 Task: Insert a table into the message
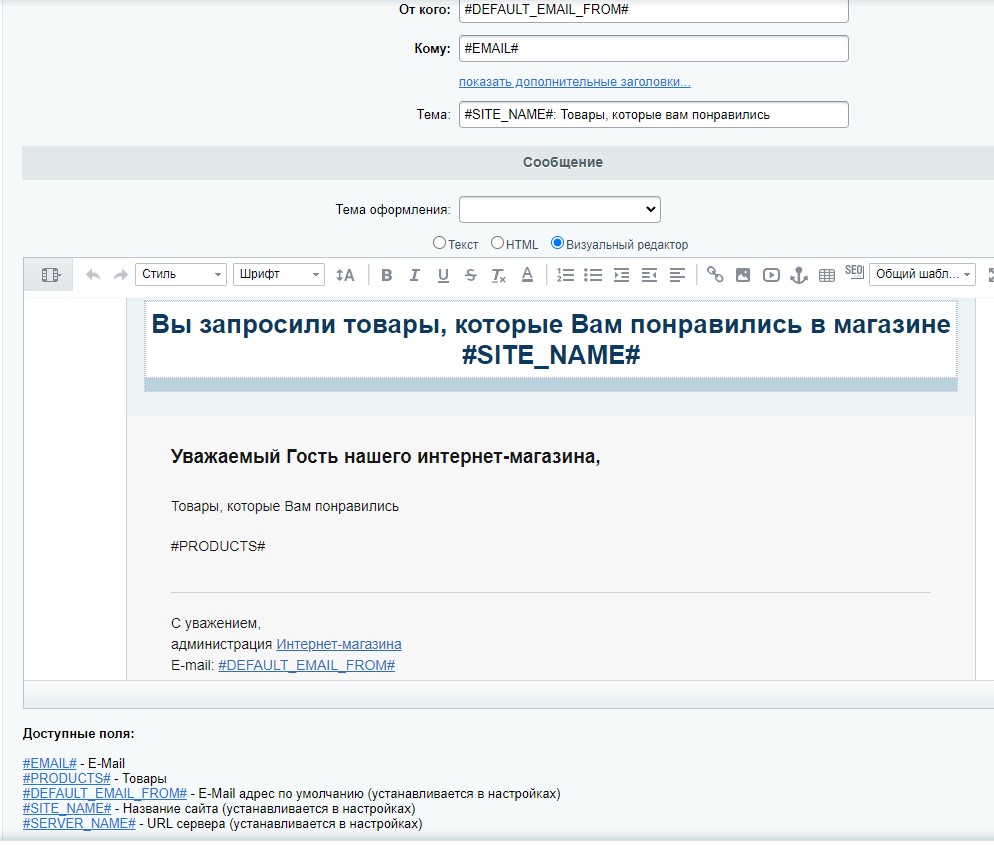coord(827,275)
